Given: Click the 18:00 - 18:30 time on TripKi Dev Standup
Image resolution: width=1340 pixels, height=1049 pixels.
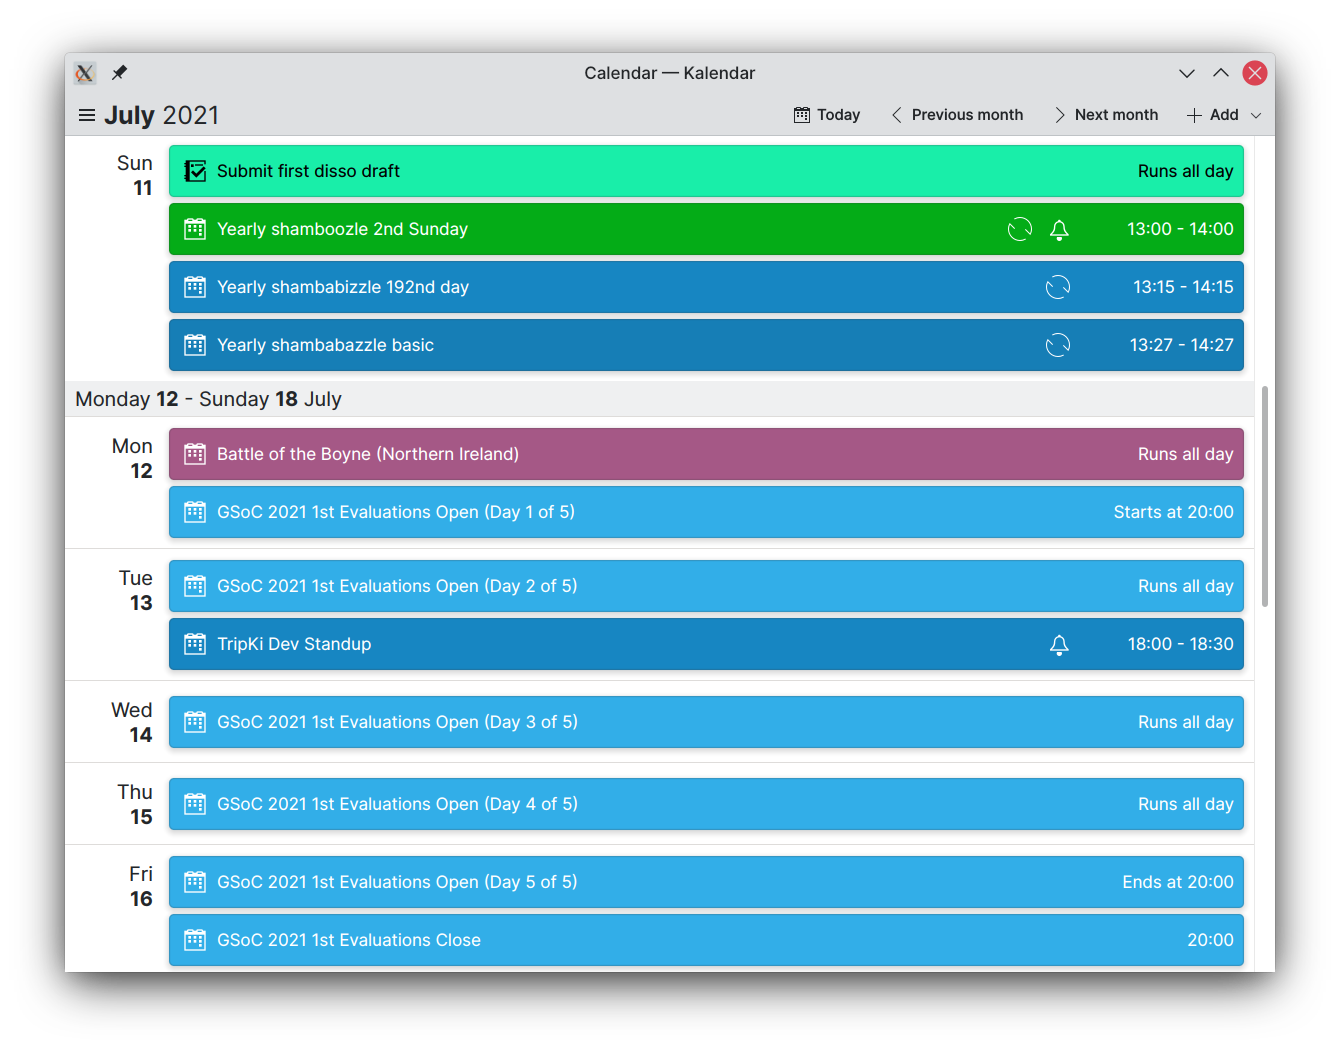Looking at the screenshot, I should (1180, 644).
